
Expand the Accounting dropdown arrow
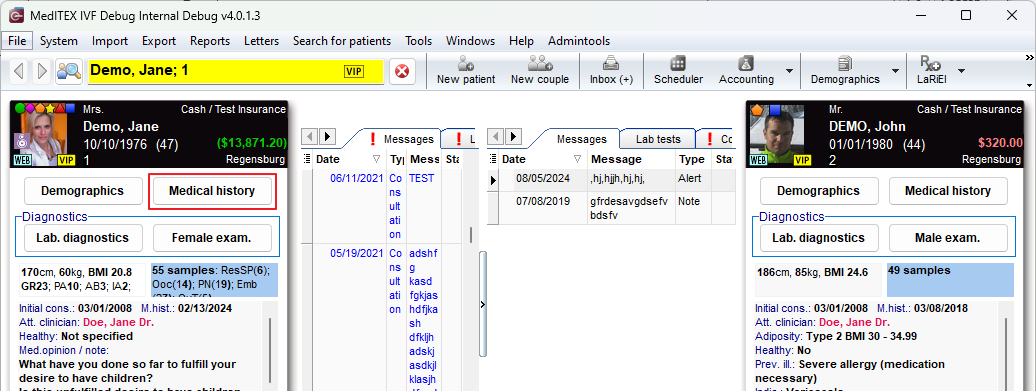[789, 71]
